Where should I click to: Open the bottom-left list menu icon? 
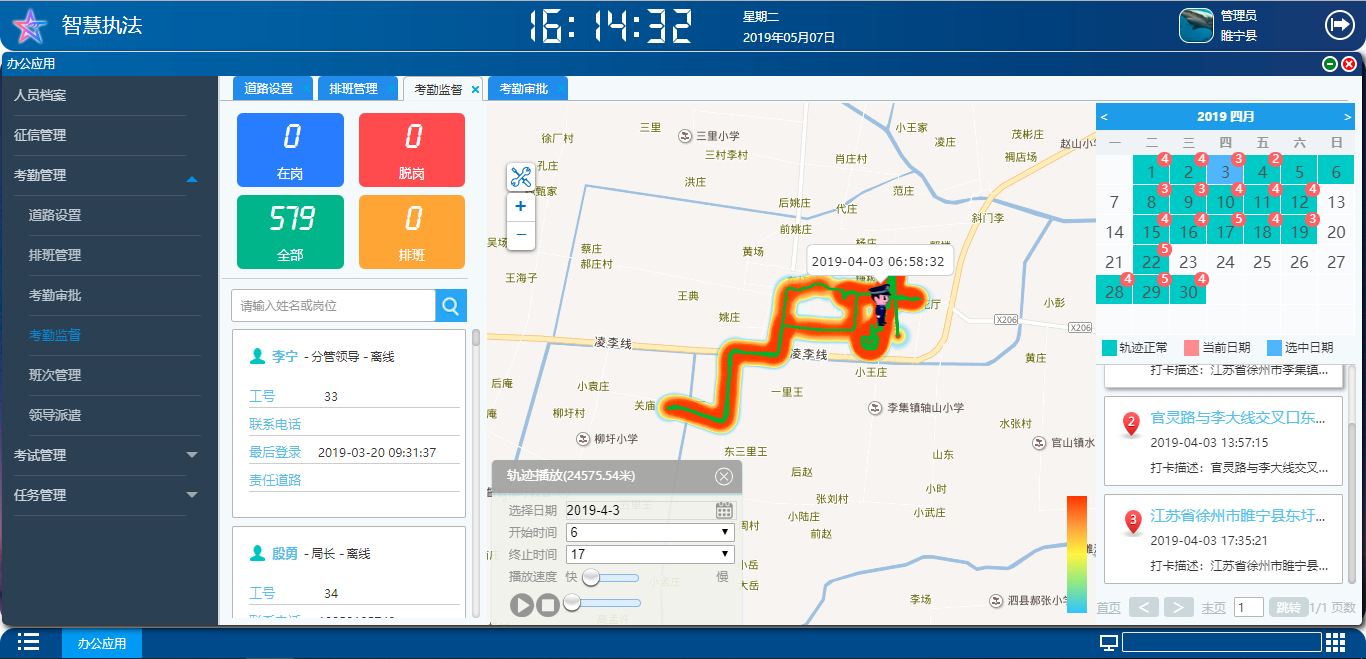click(x=28, y=642)
